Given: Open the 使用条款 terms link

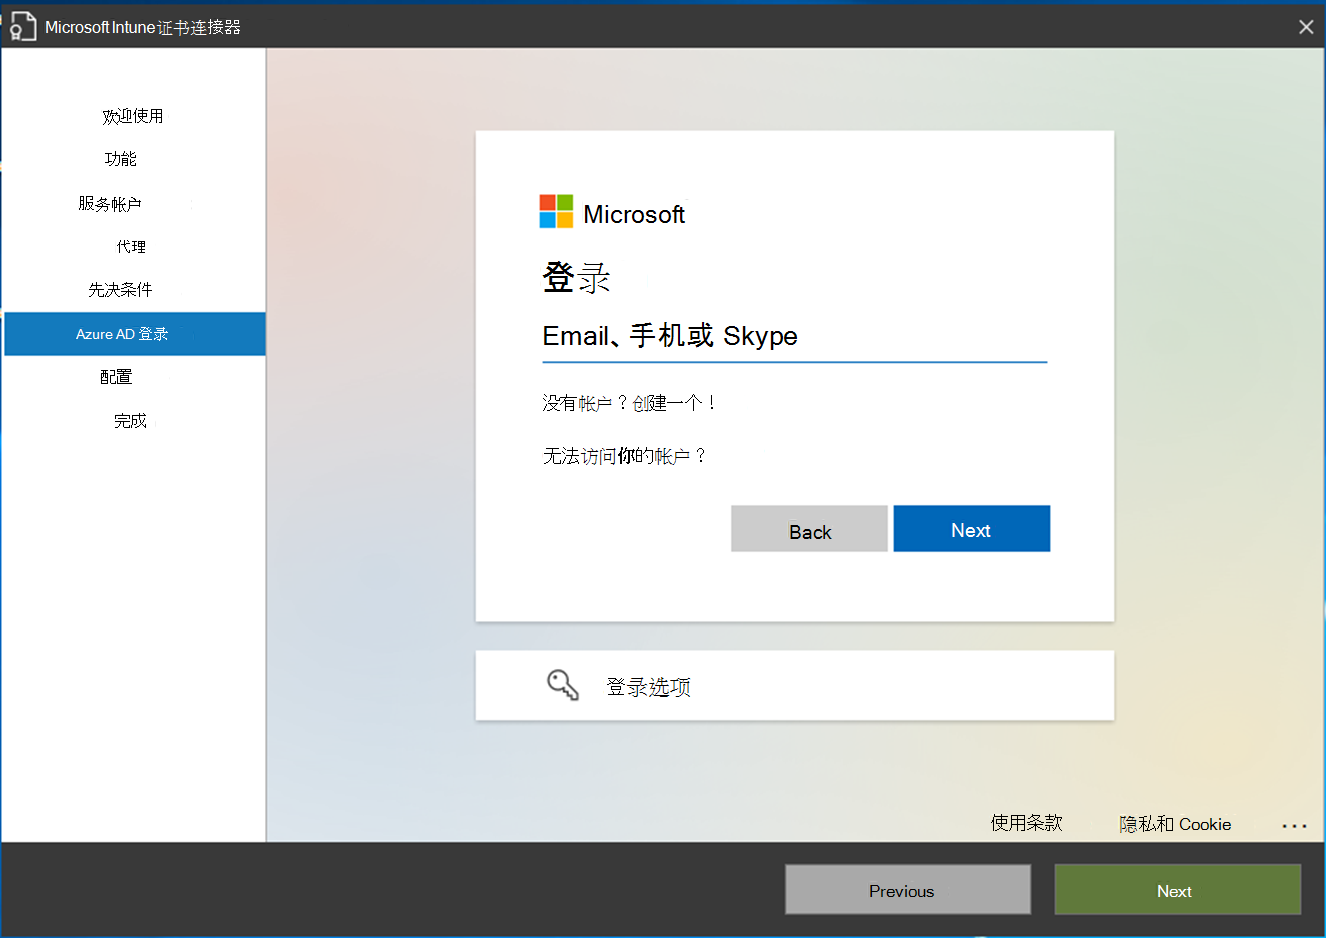Looking at the screenshot, I should [1027, 823].
